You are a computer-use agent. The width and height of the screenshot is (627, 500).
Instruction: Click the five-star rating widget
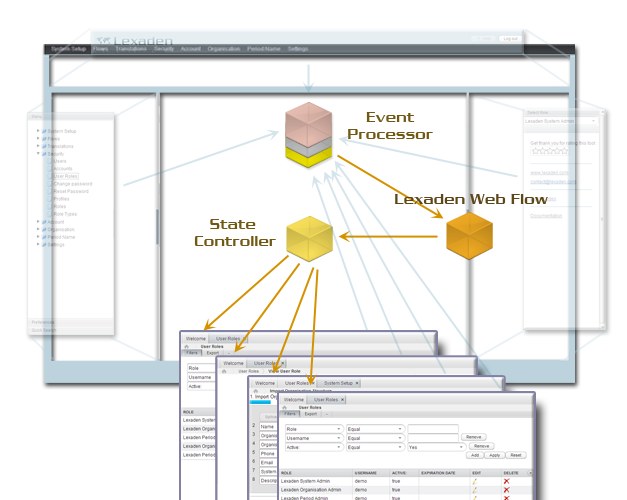pos(550,151)
